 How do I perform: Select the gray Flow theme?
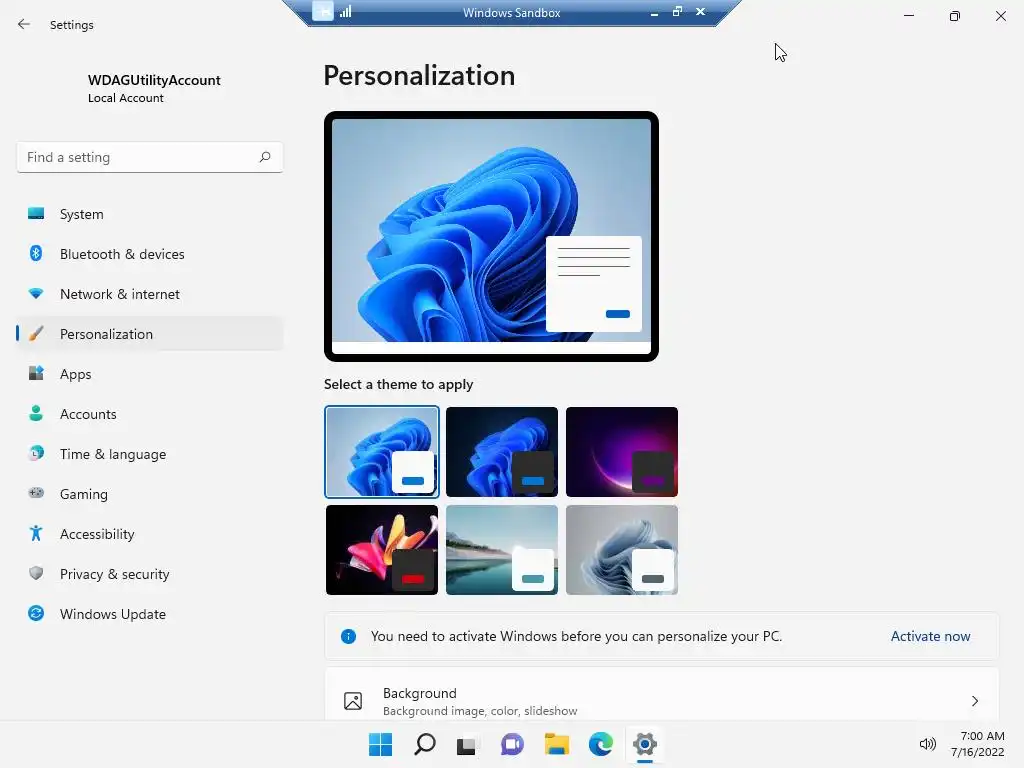pyautogui.click(x=622, y=550)
